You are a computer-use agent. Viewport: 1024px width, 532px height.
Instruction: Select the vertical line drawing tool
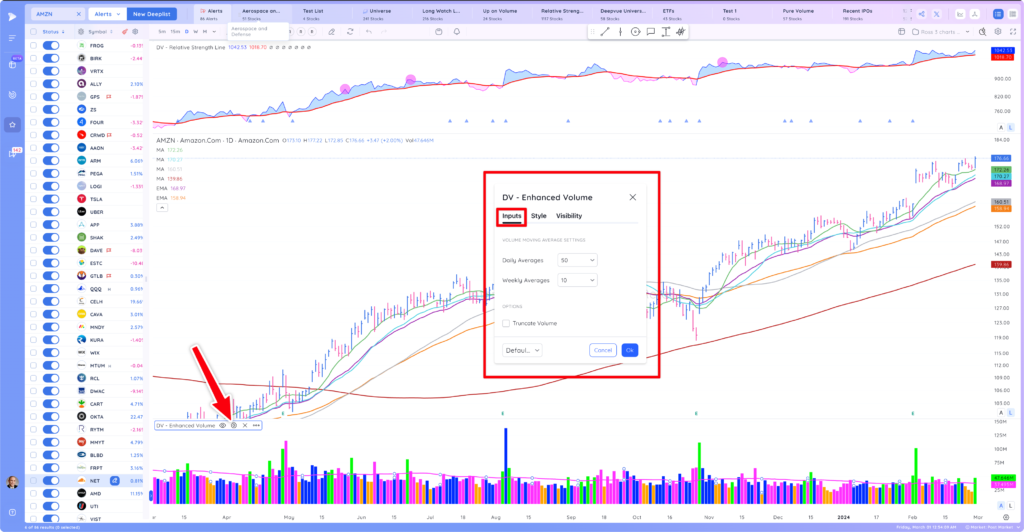[620, 31]
